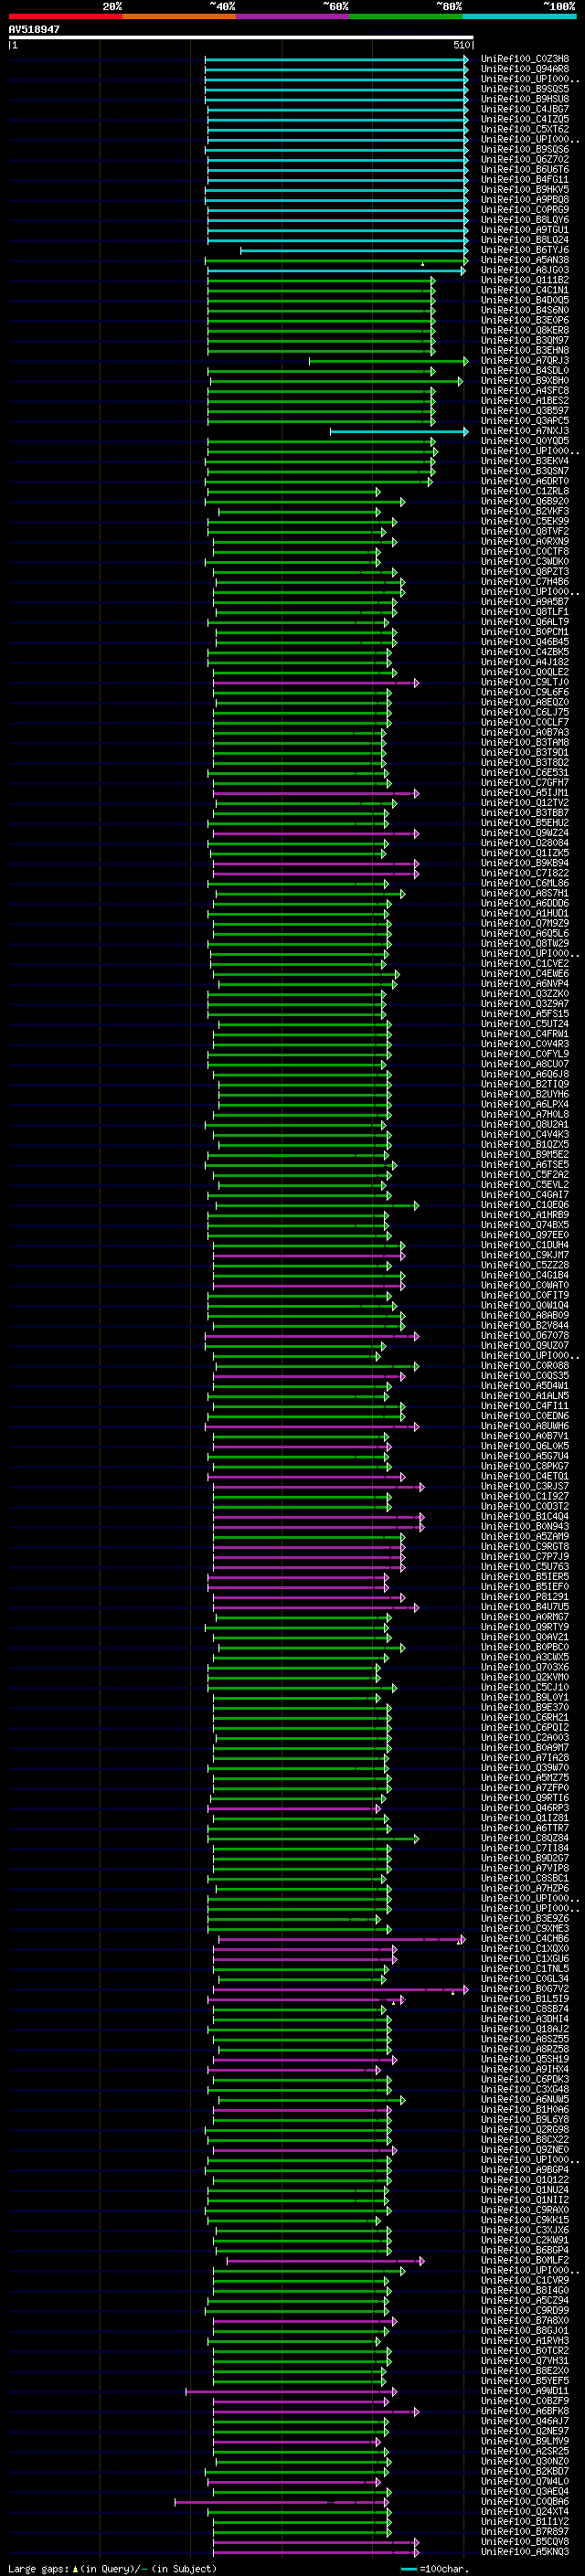Viewport: 585px width, 2576px height.
Task: Click the red 20% identity legend segment
Action: pos(65,16)
